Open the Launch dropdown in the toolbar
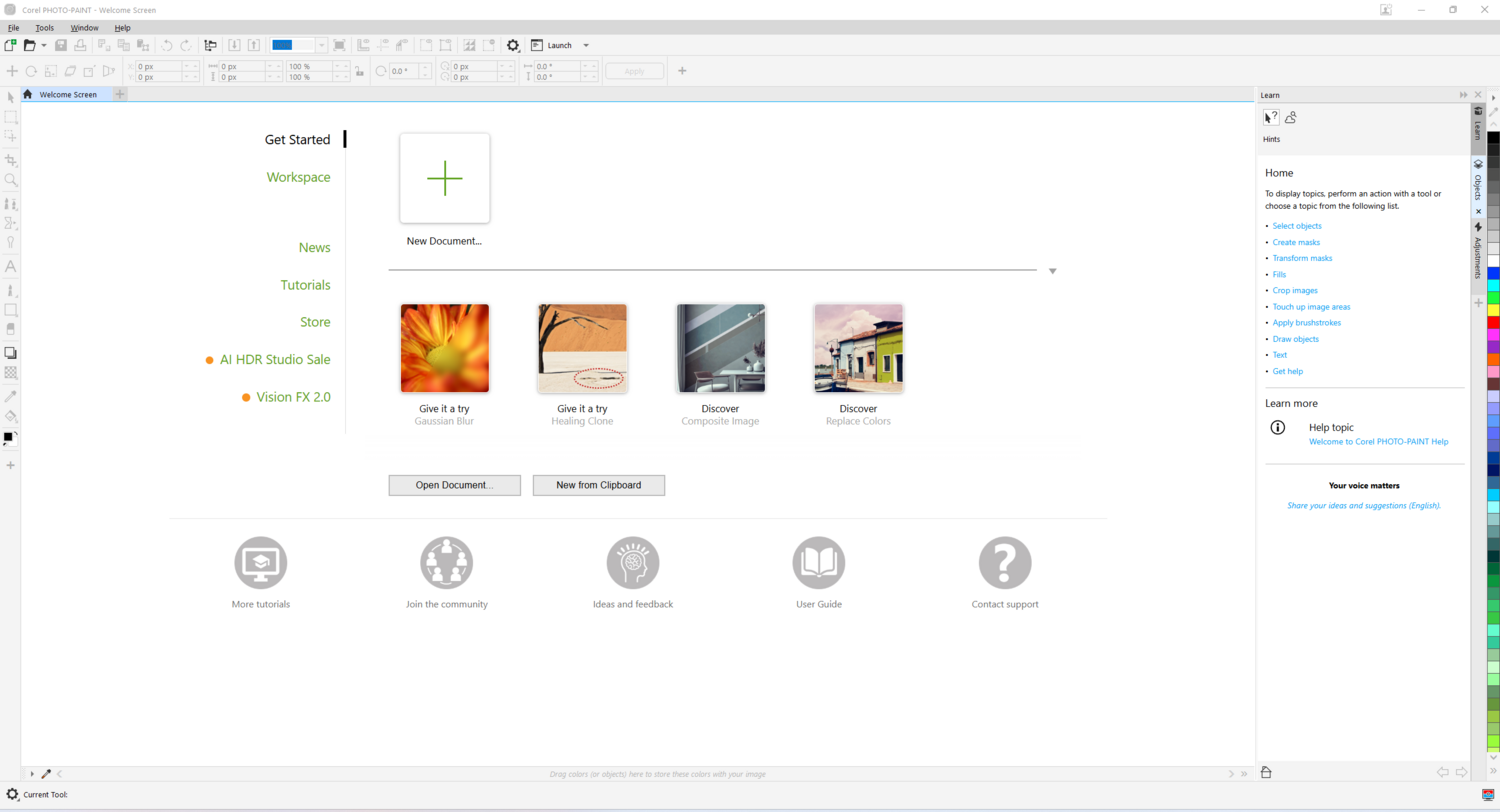Screen dimensions: 1500x812 pos(586,45)
